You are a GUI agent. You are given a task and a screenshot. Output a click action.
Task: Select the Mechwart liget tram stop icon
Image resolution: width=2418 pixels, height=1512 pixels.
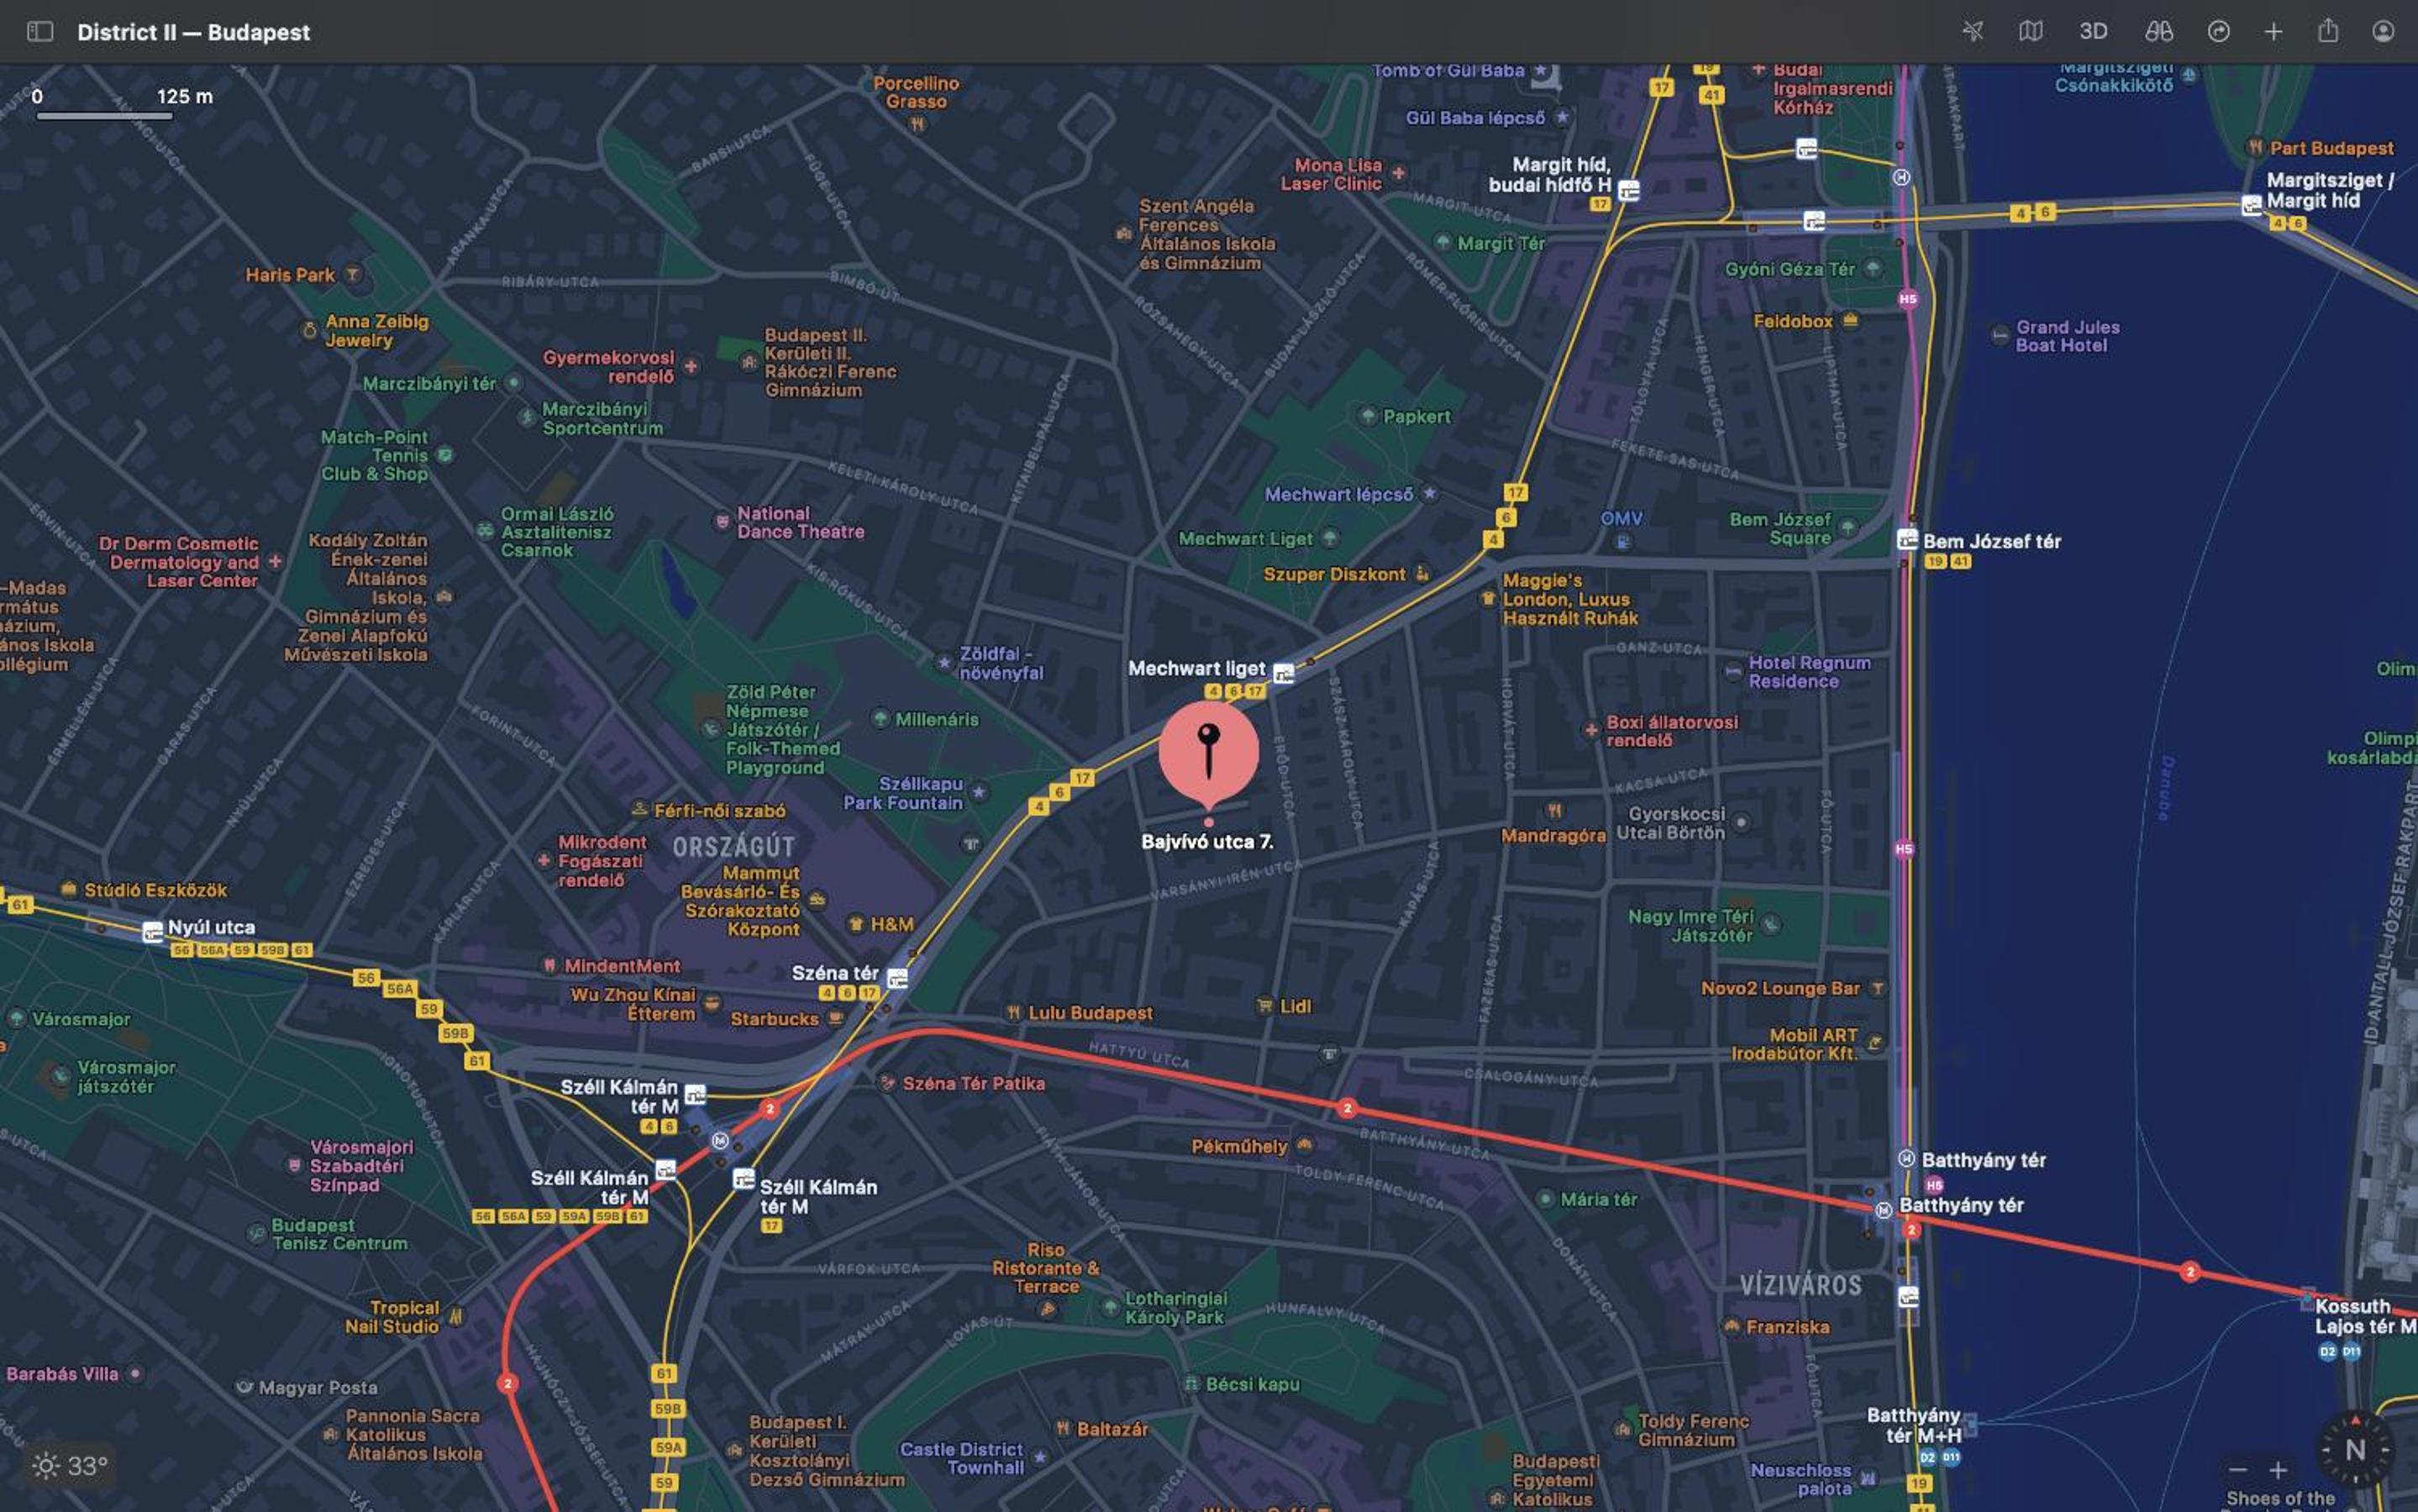click(1283, 673)
